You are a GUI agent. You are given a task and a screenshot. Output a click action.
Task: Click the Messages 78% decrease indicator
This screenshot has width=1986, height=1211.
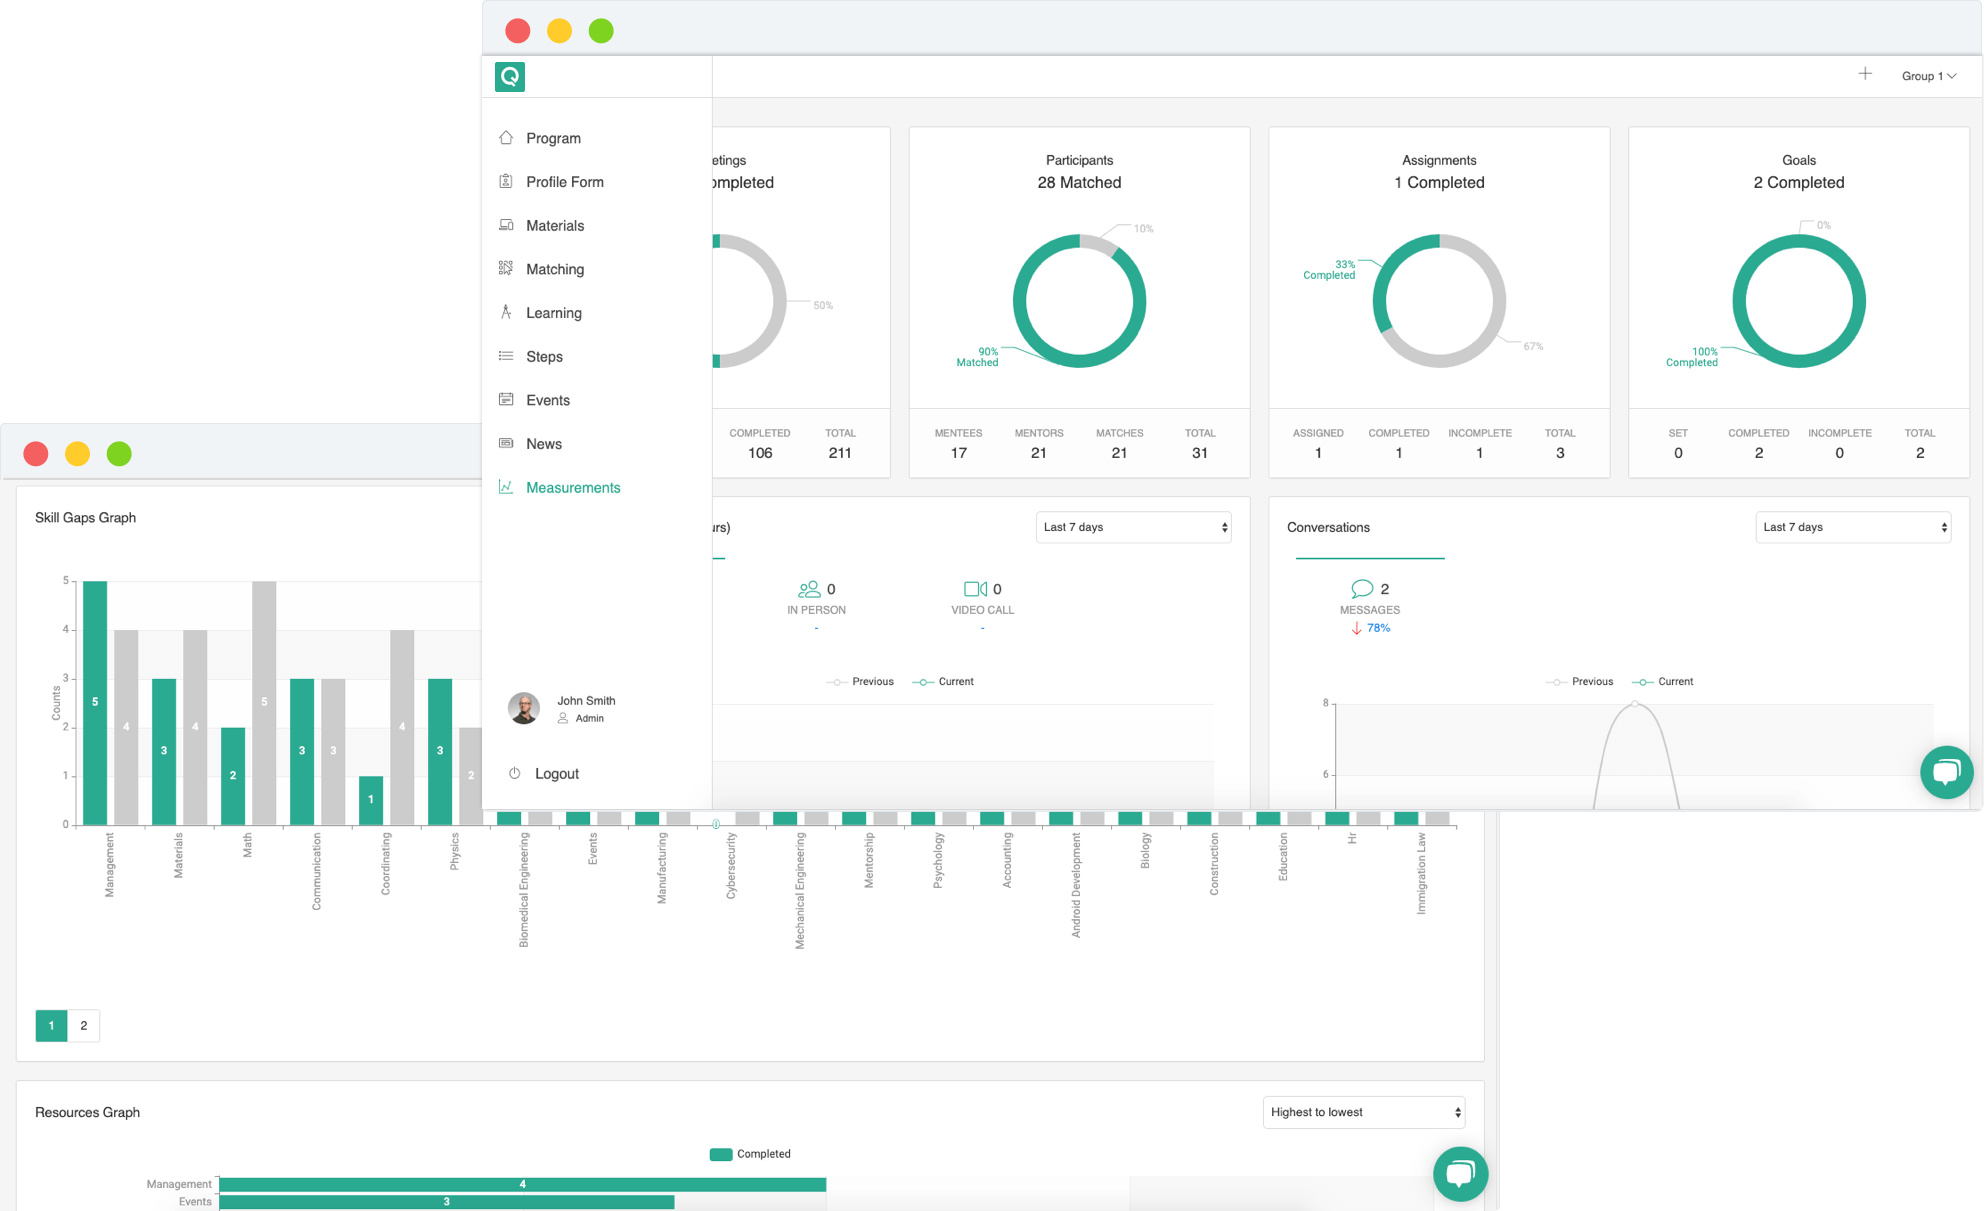[1370, 628]
